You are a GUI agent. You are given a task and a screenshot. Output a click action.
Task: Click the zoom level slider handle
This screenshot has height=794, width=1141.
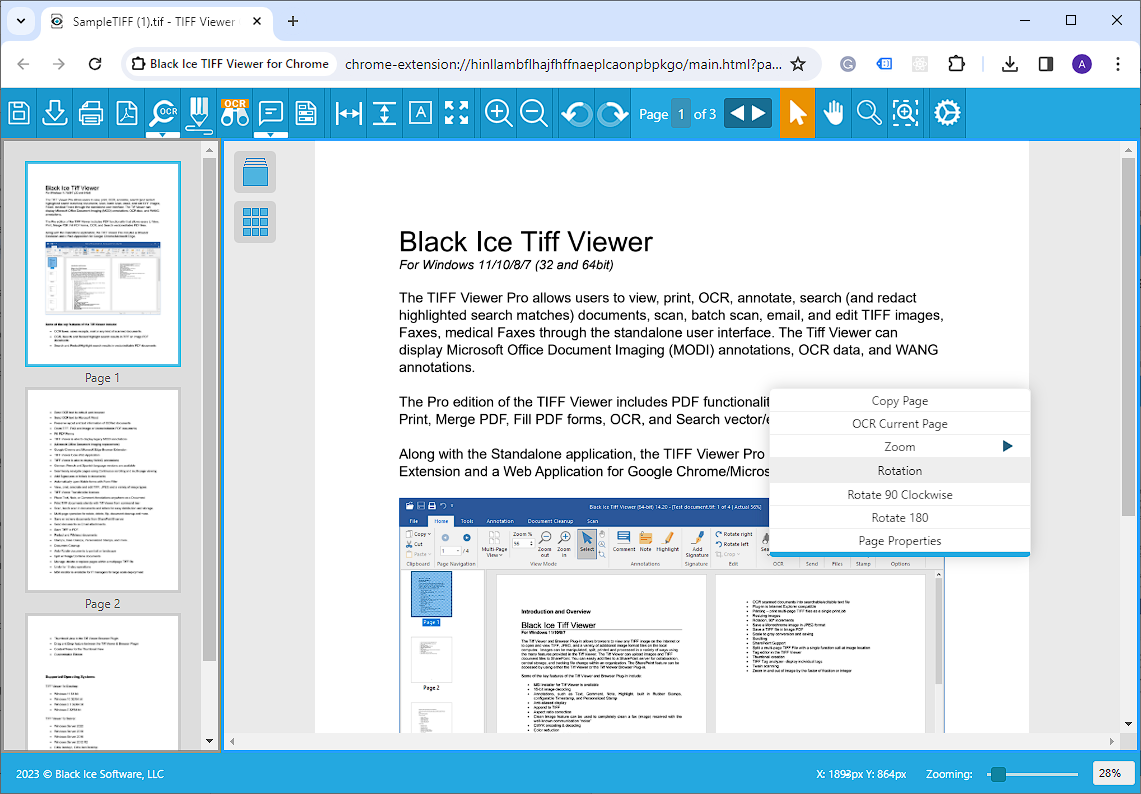pyautogui.click(x=998, y=774)
